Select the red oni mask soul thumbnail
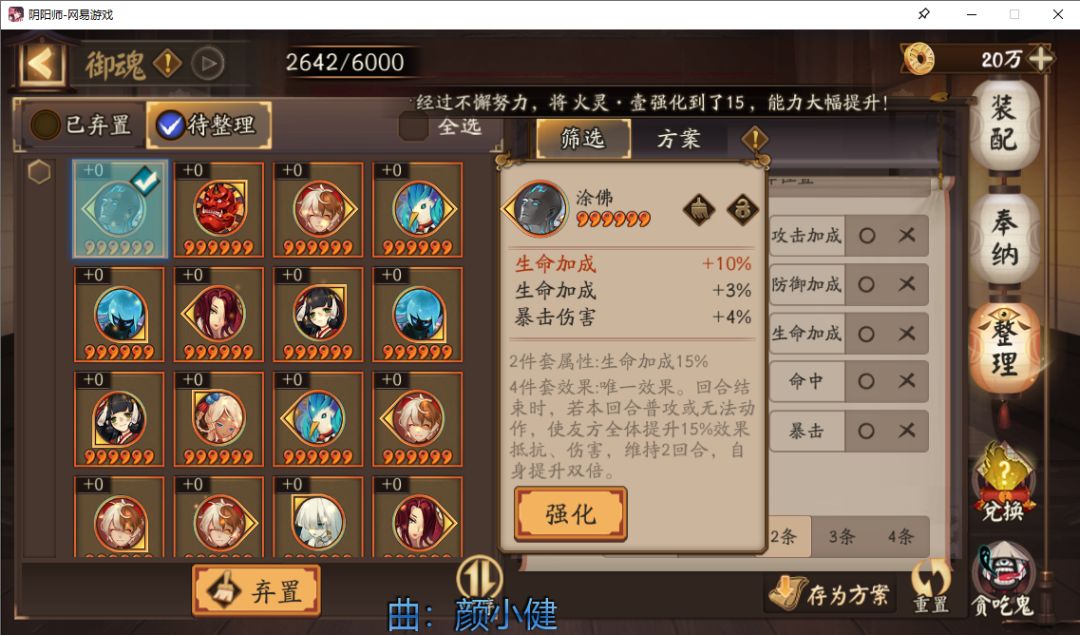 tap(218, 209)
